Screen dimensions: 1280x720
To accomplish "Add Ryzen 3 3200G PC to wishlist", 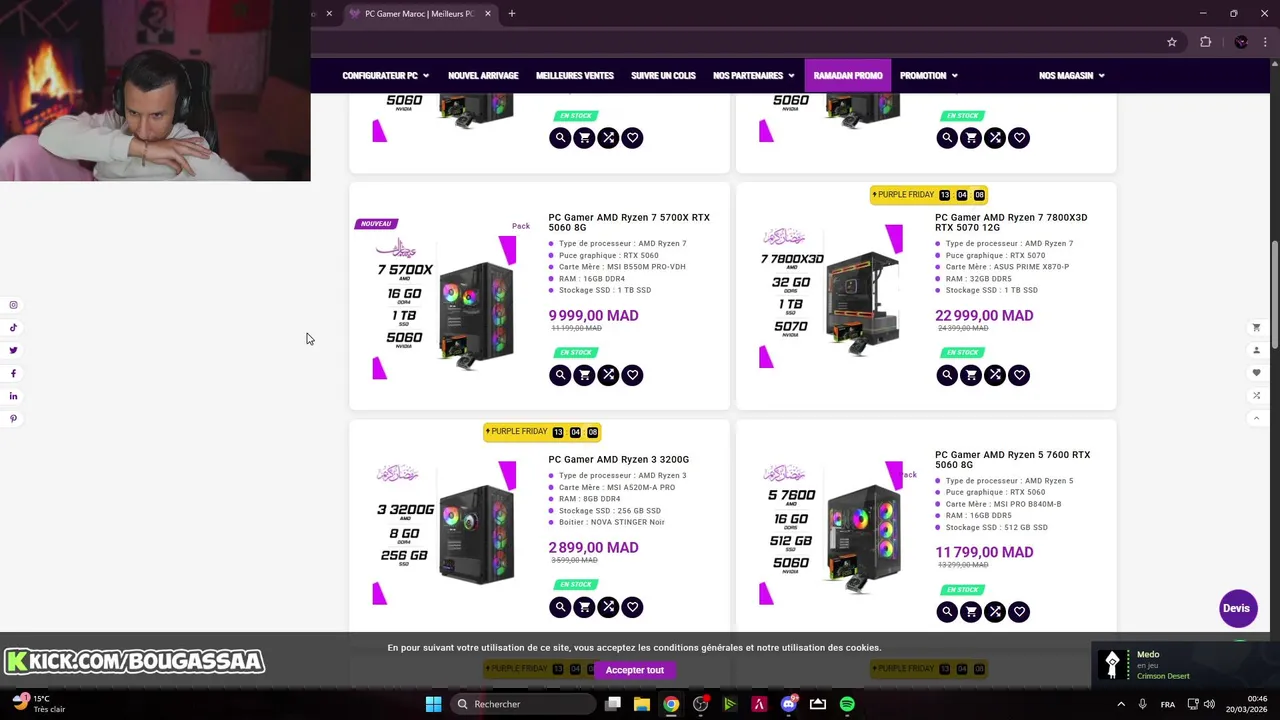I will [x=632, y=607].
